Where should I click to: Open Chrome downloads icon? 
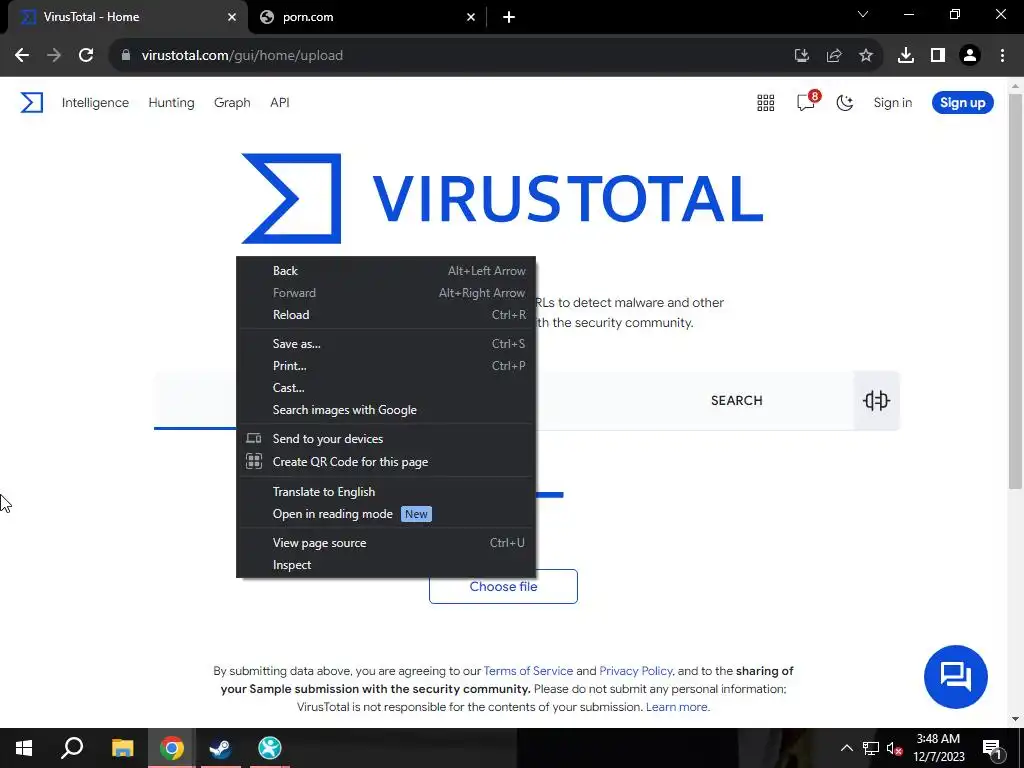(906, 56)
